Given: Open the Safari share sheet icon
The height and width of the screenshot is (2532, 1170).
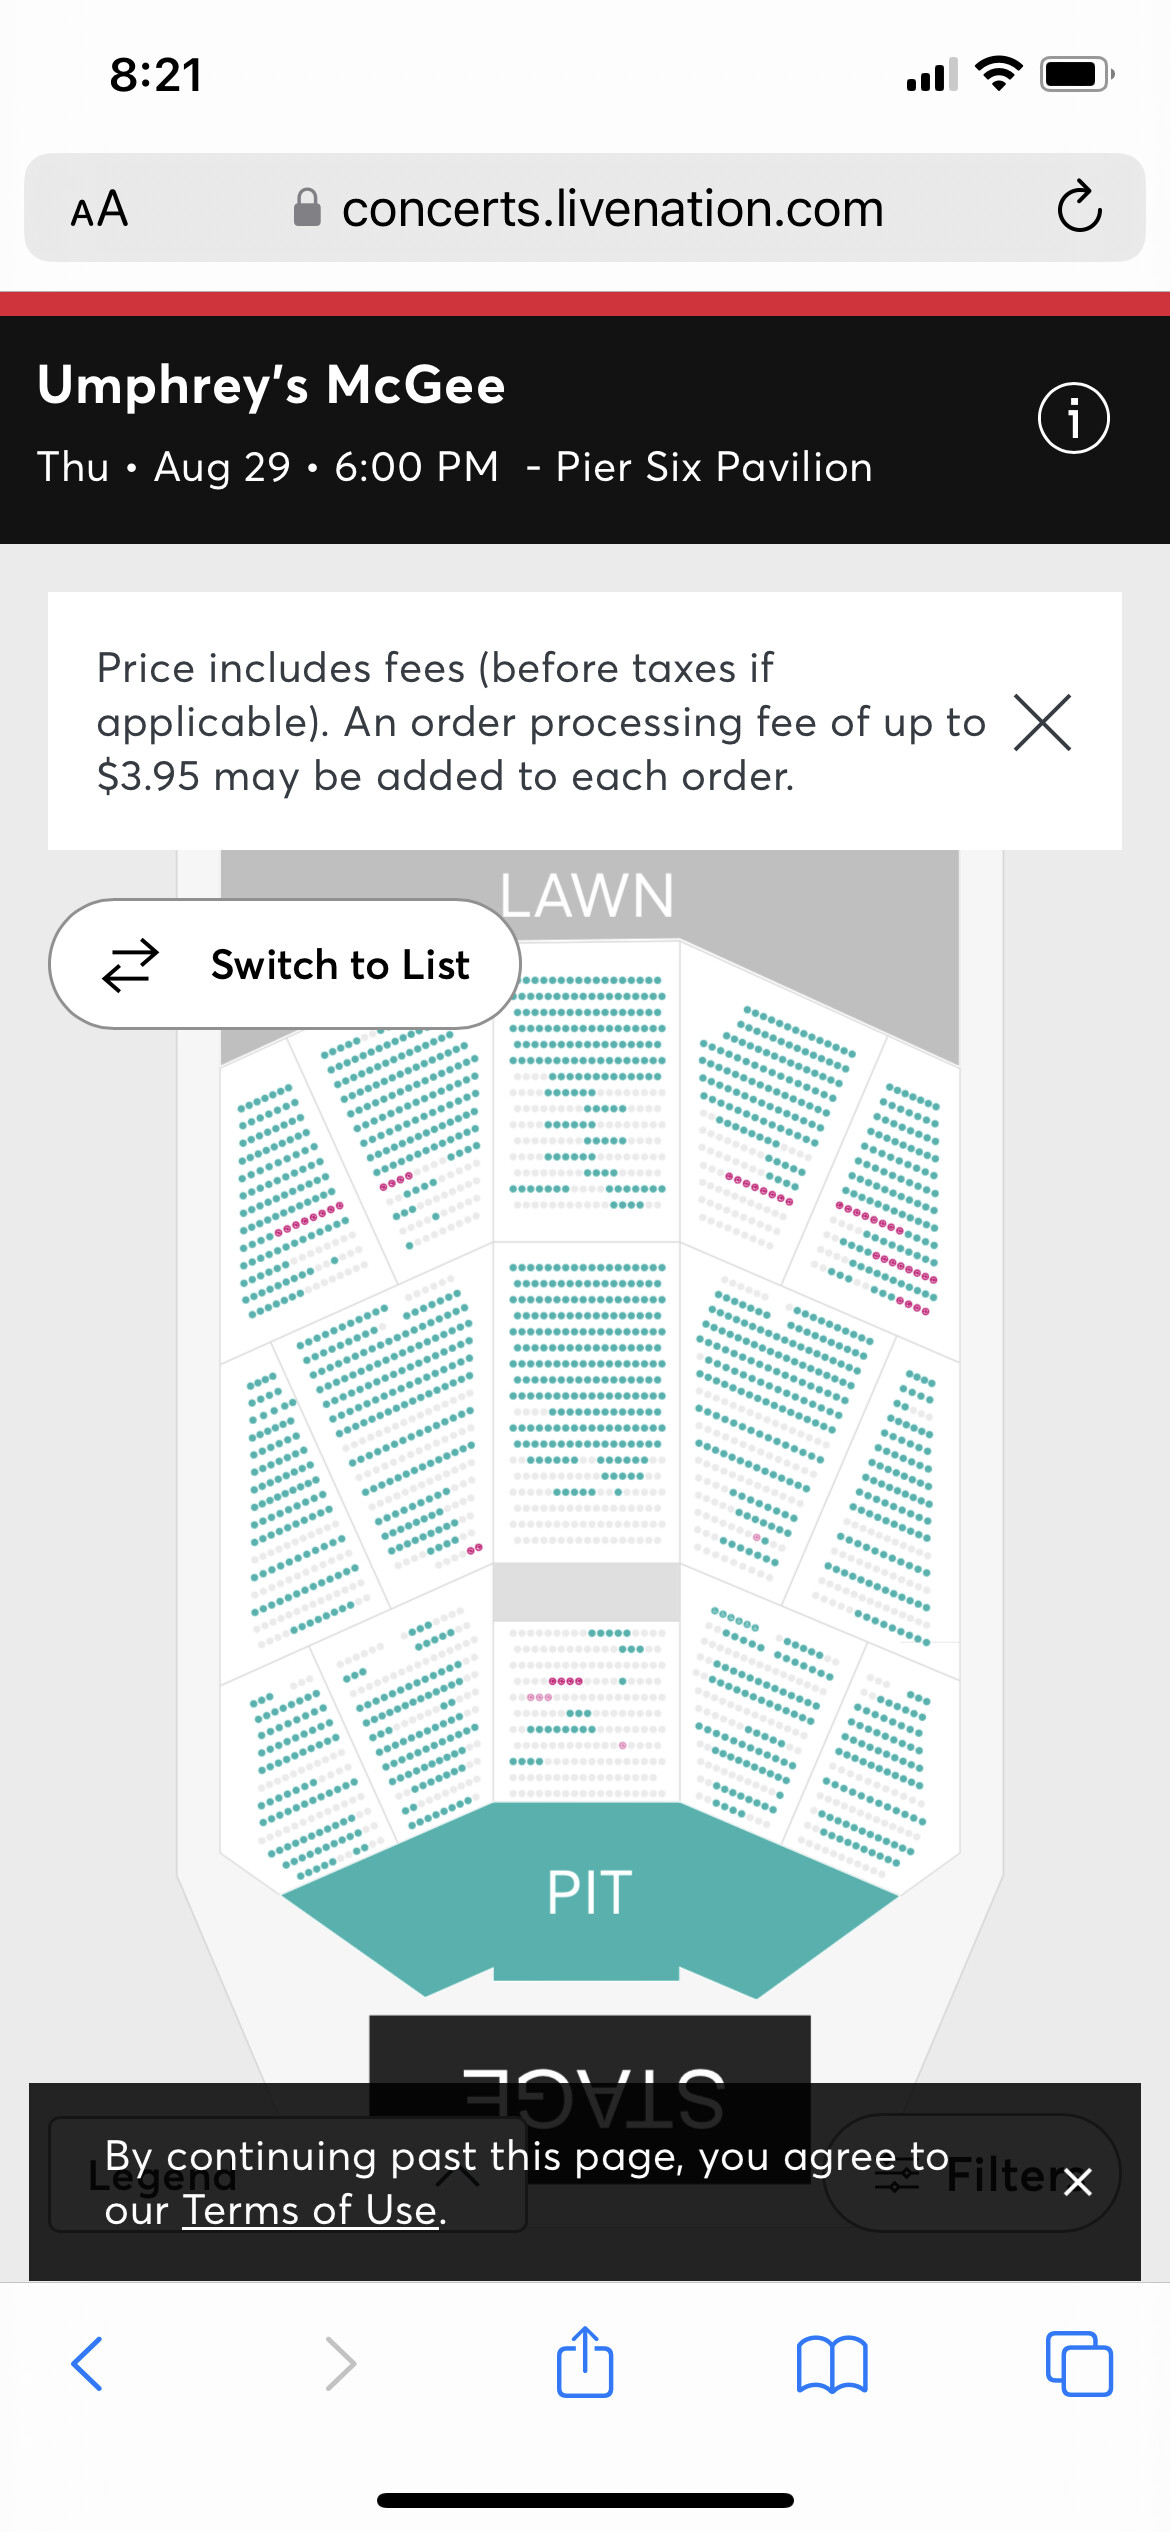Looking at the screenshot, I should click(x=585, y=2361).
